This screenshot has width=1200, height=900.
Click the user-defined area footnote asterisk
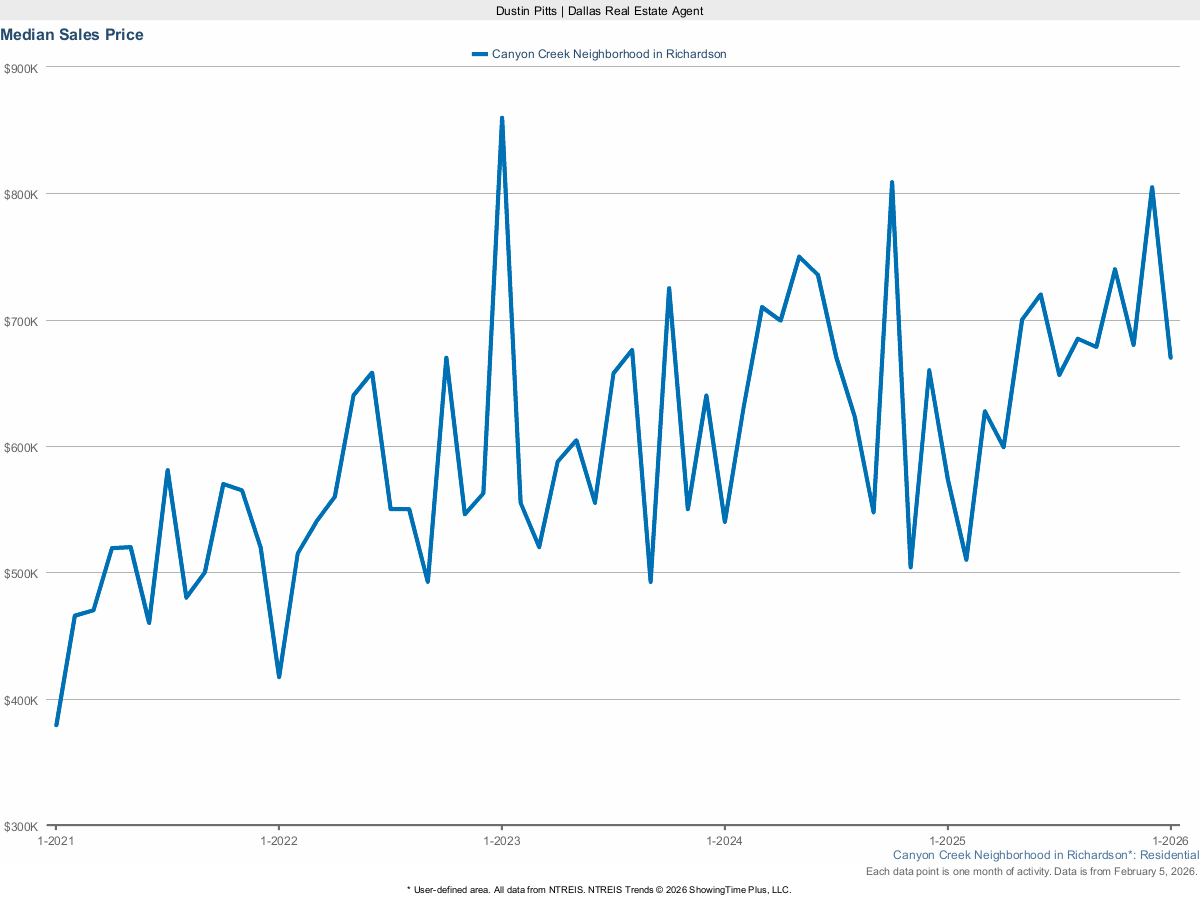coord(408,889)
